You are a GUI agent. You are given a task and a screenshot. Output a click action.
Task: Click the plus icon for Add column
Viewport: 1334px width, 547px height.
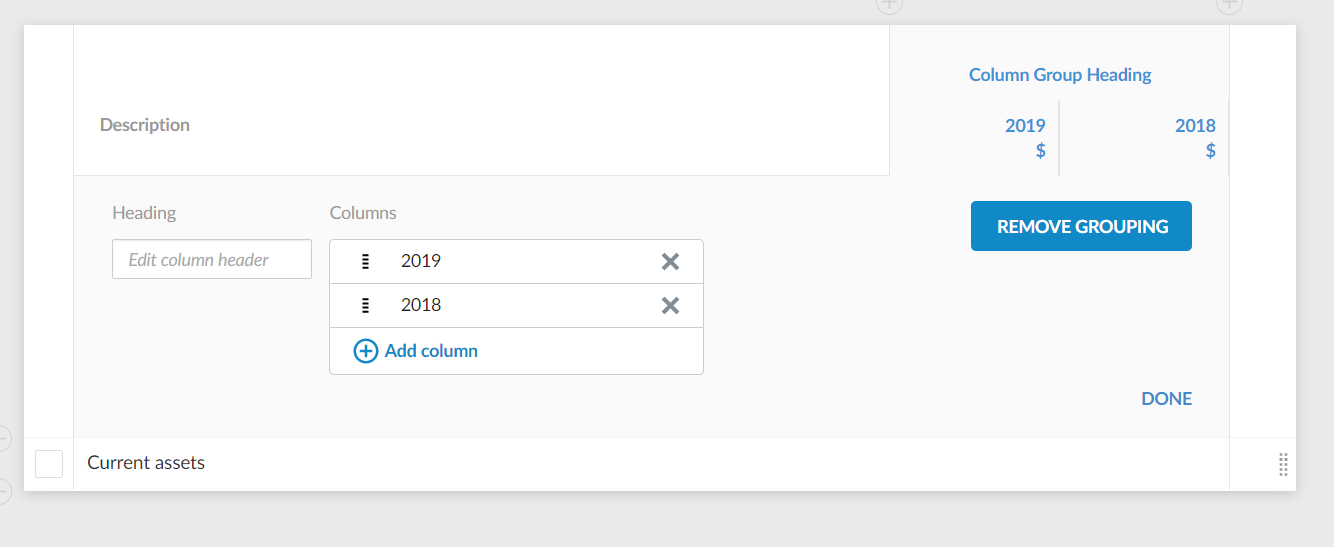tap(366, 351)
